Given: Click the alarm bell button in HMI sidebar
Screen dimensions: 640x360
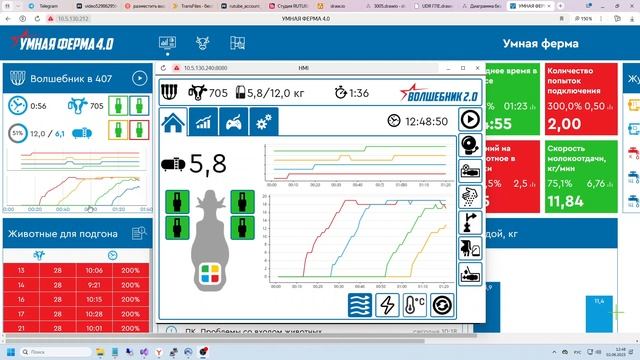Looking at the screenshot, I should coord(470,145).
